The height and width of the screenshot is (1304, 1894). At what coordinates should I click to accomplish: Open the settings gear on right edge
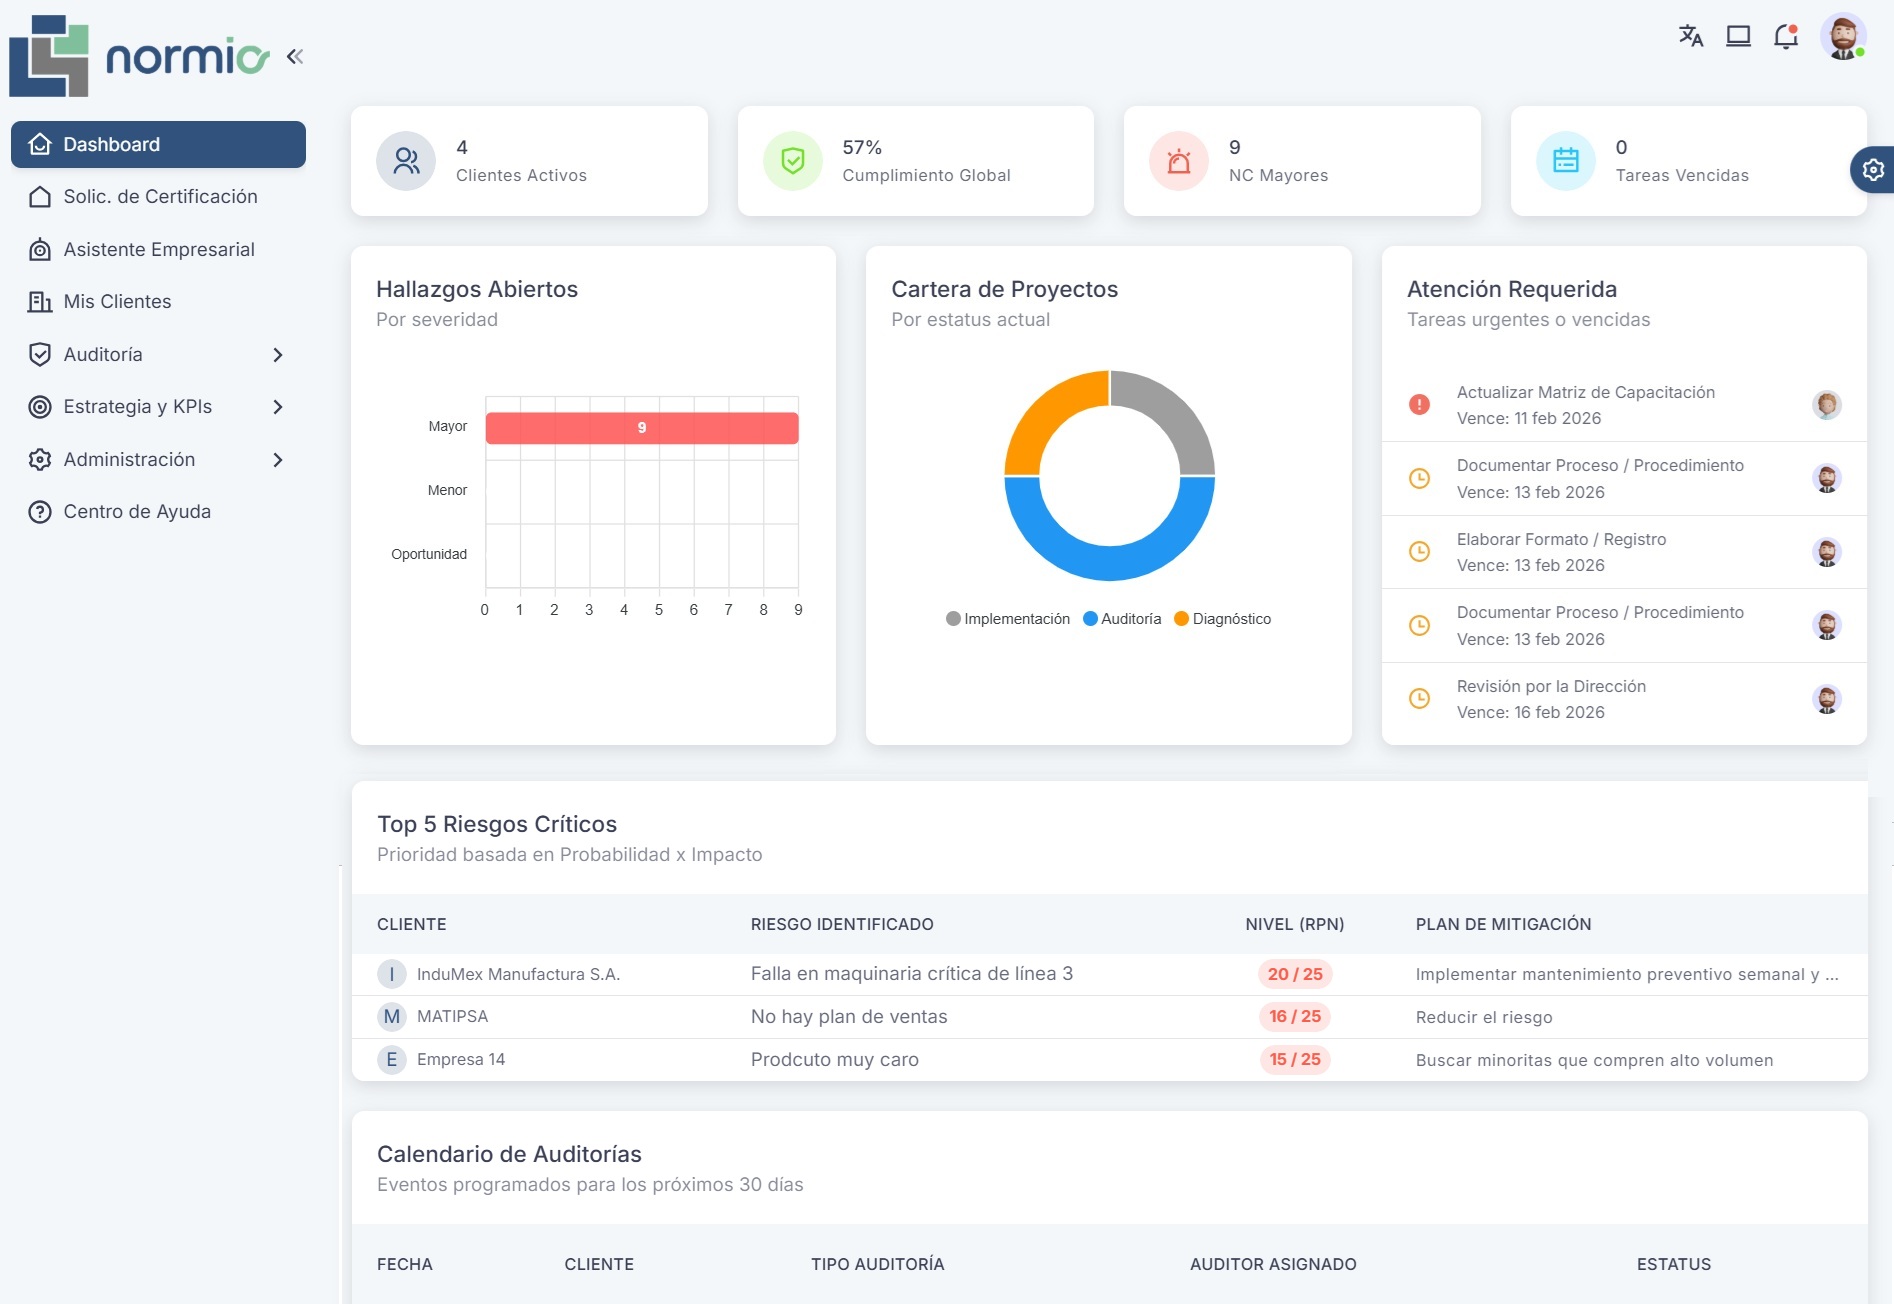click(1873, 170)
